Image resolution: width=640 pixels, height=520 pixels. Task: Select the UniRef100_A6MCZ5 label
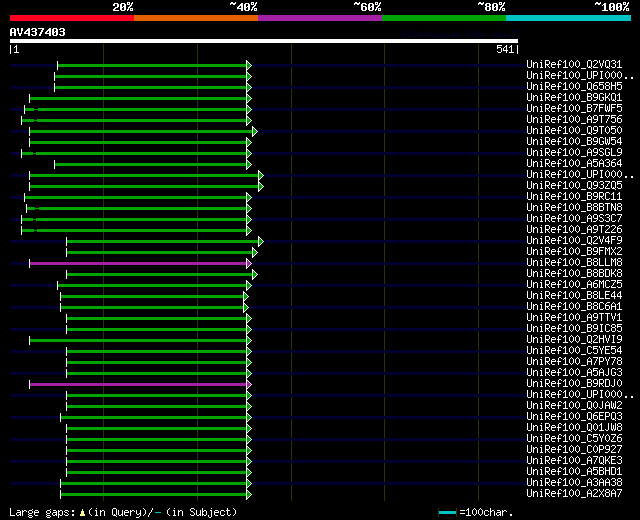(x=574, y=284)
